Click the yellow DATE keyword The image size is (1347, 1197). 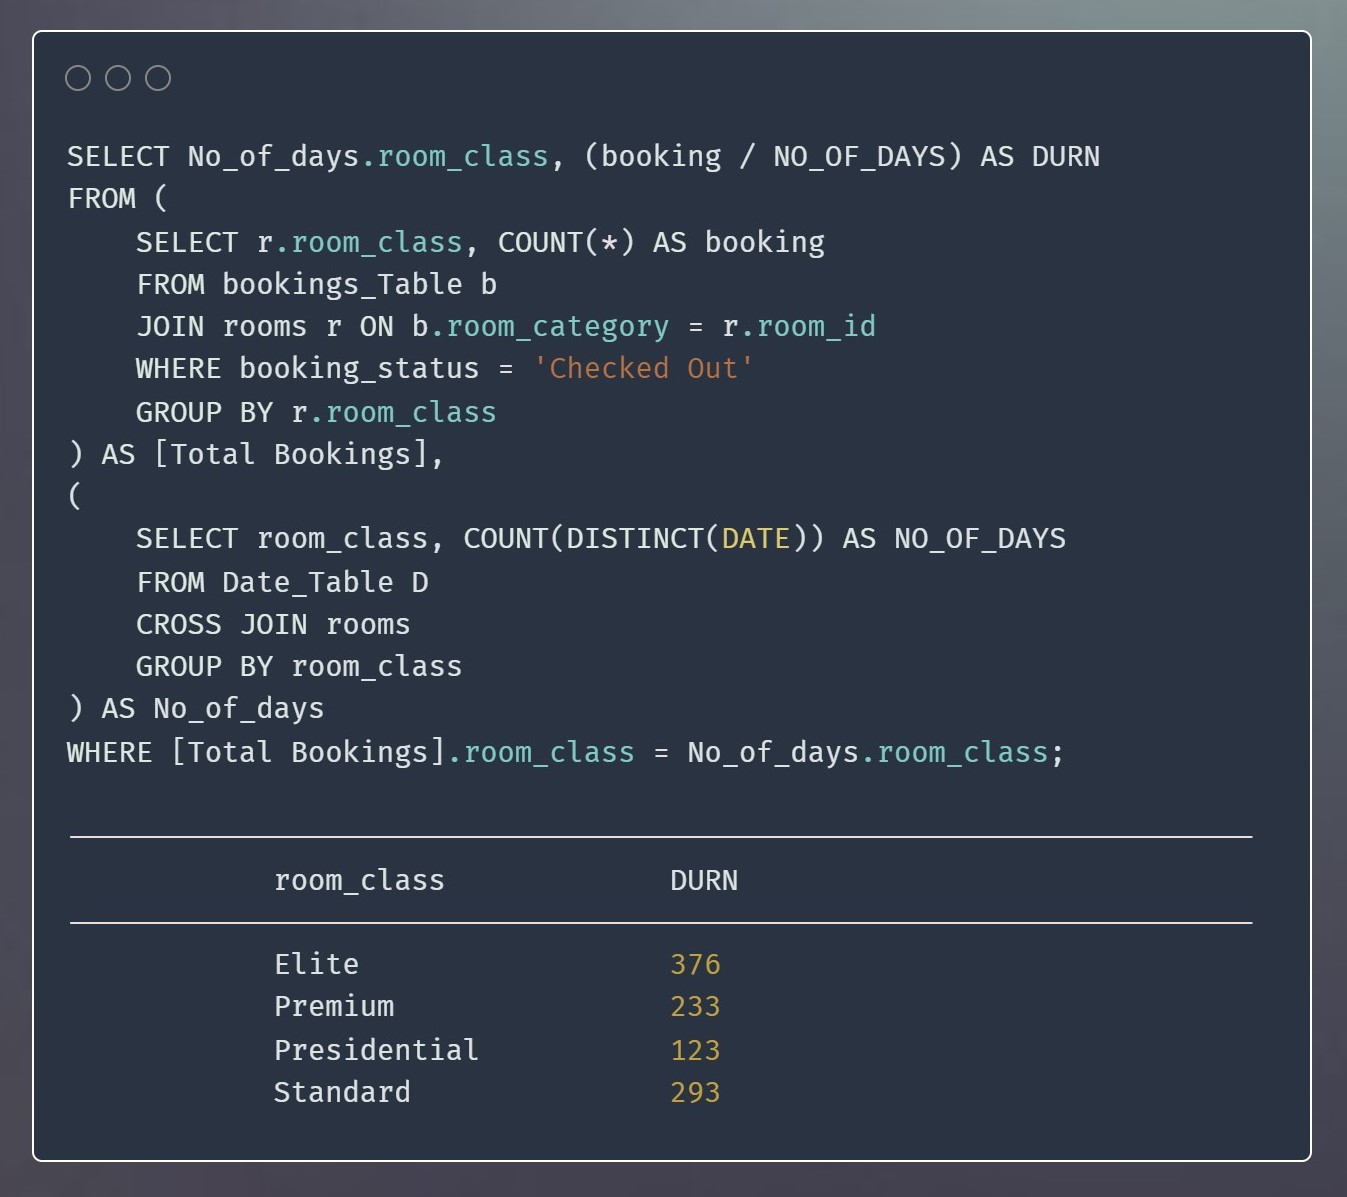[756, 539]
